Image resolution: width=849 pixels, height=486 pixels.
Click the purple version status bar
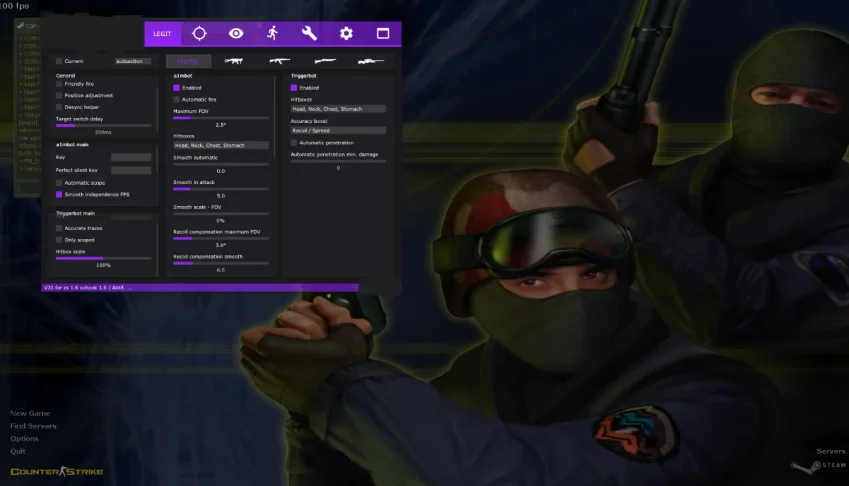(200, 287)
